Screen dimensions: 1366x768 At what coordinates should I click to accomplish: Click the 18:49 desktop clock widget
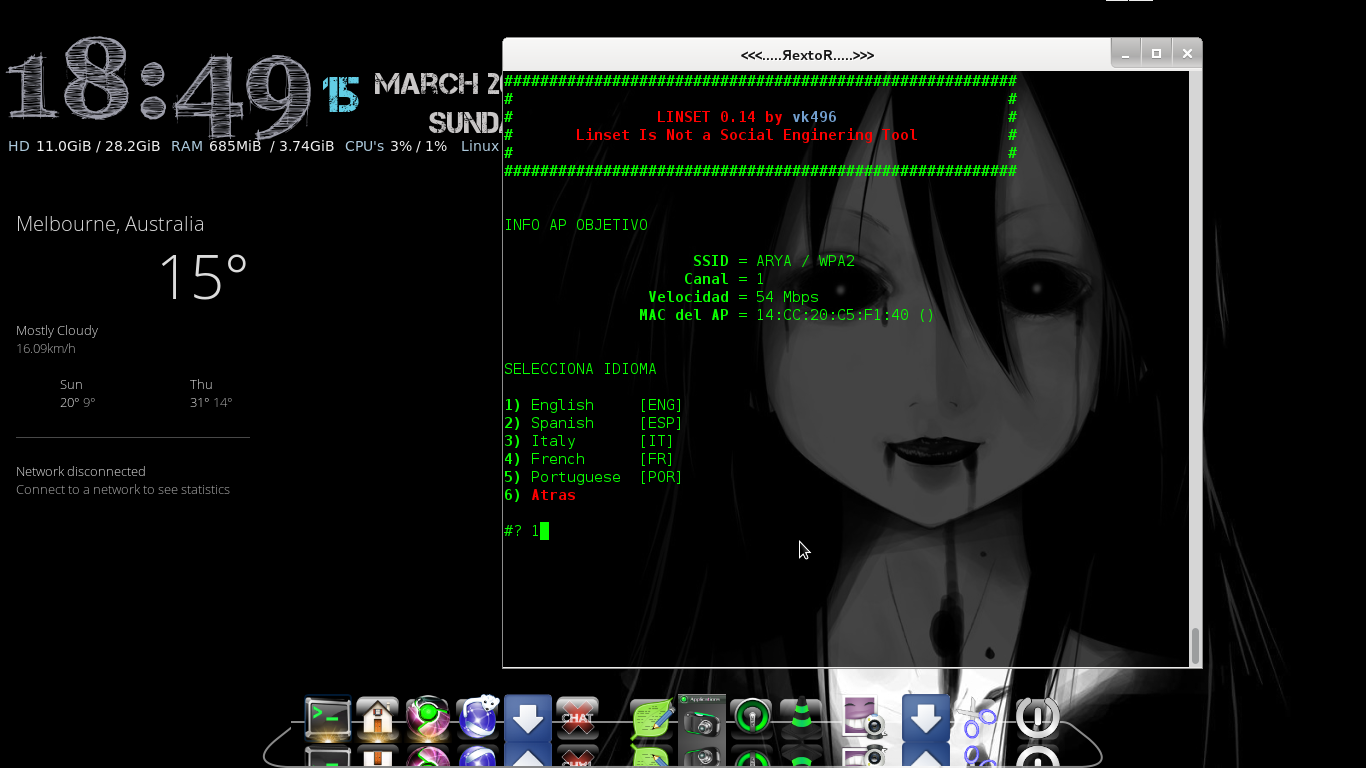click(160, 88)
